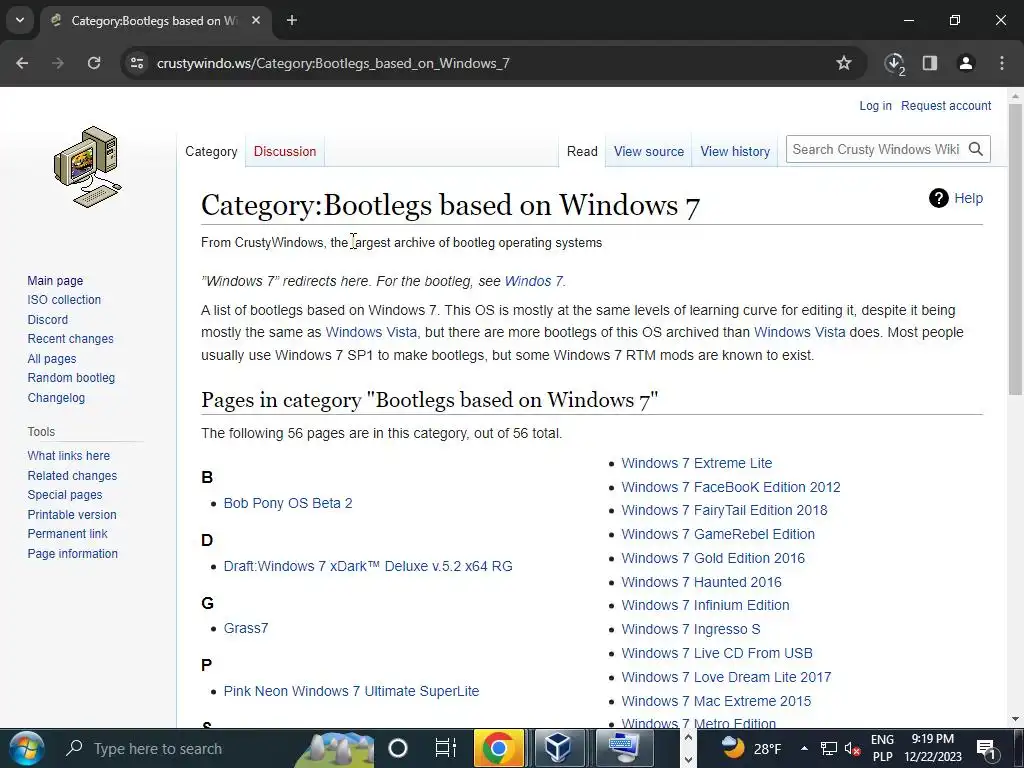
Task: Open the Windows Start button
Action: click(x=26, y=748)
